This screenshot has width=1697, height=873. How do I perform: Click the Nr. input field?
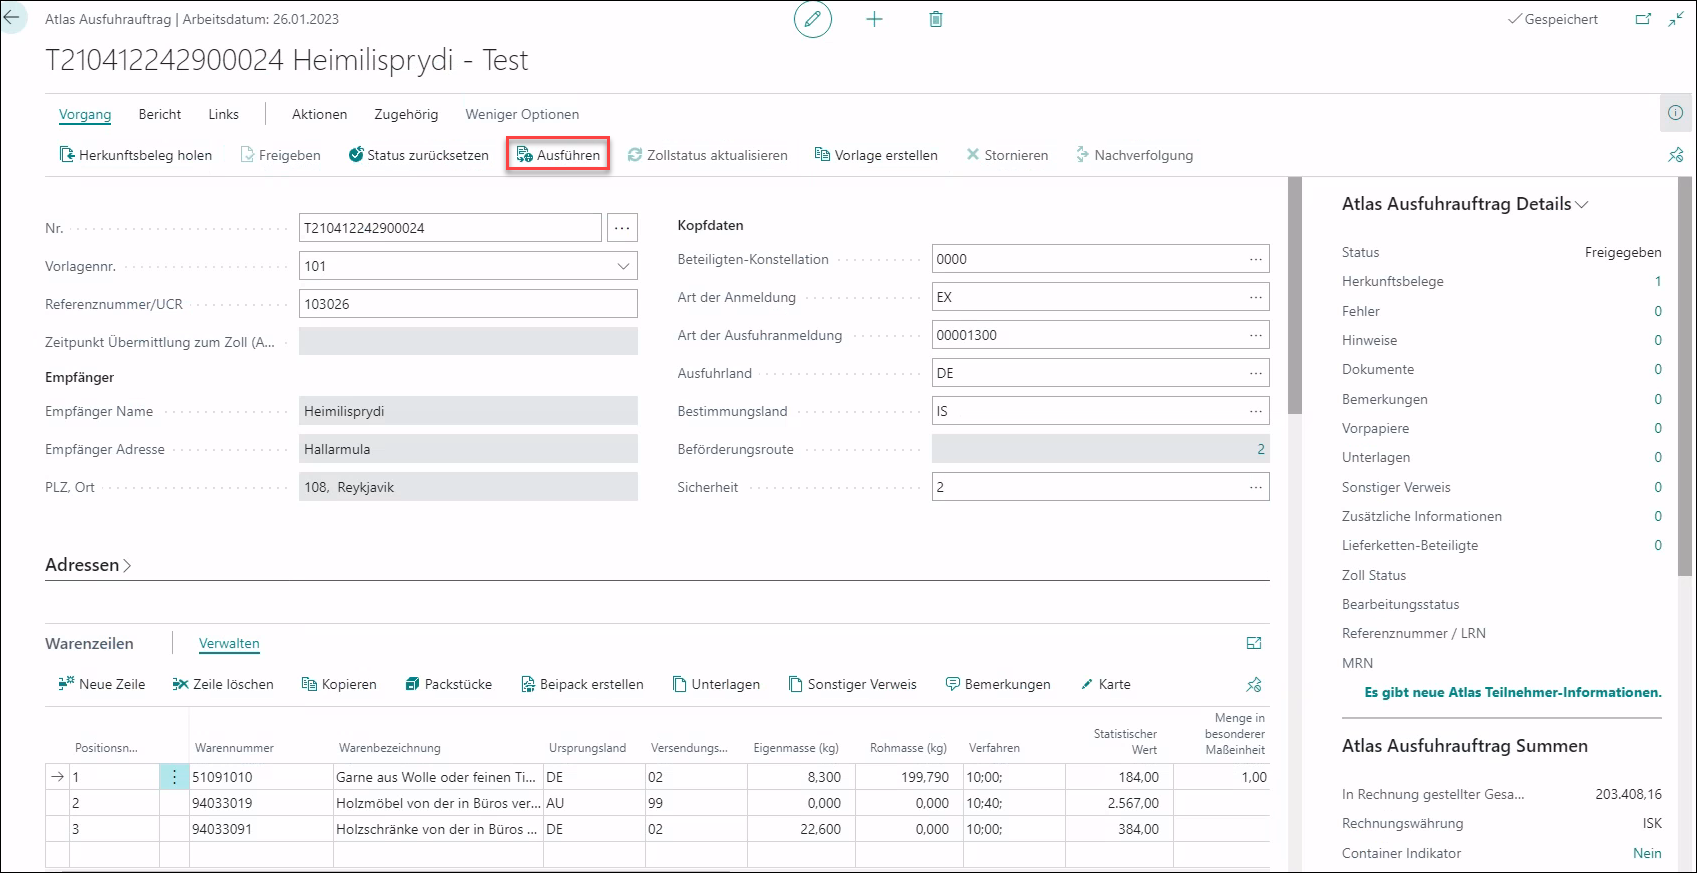point(450,228)
